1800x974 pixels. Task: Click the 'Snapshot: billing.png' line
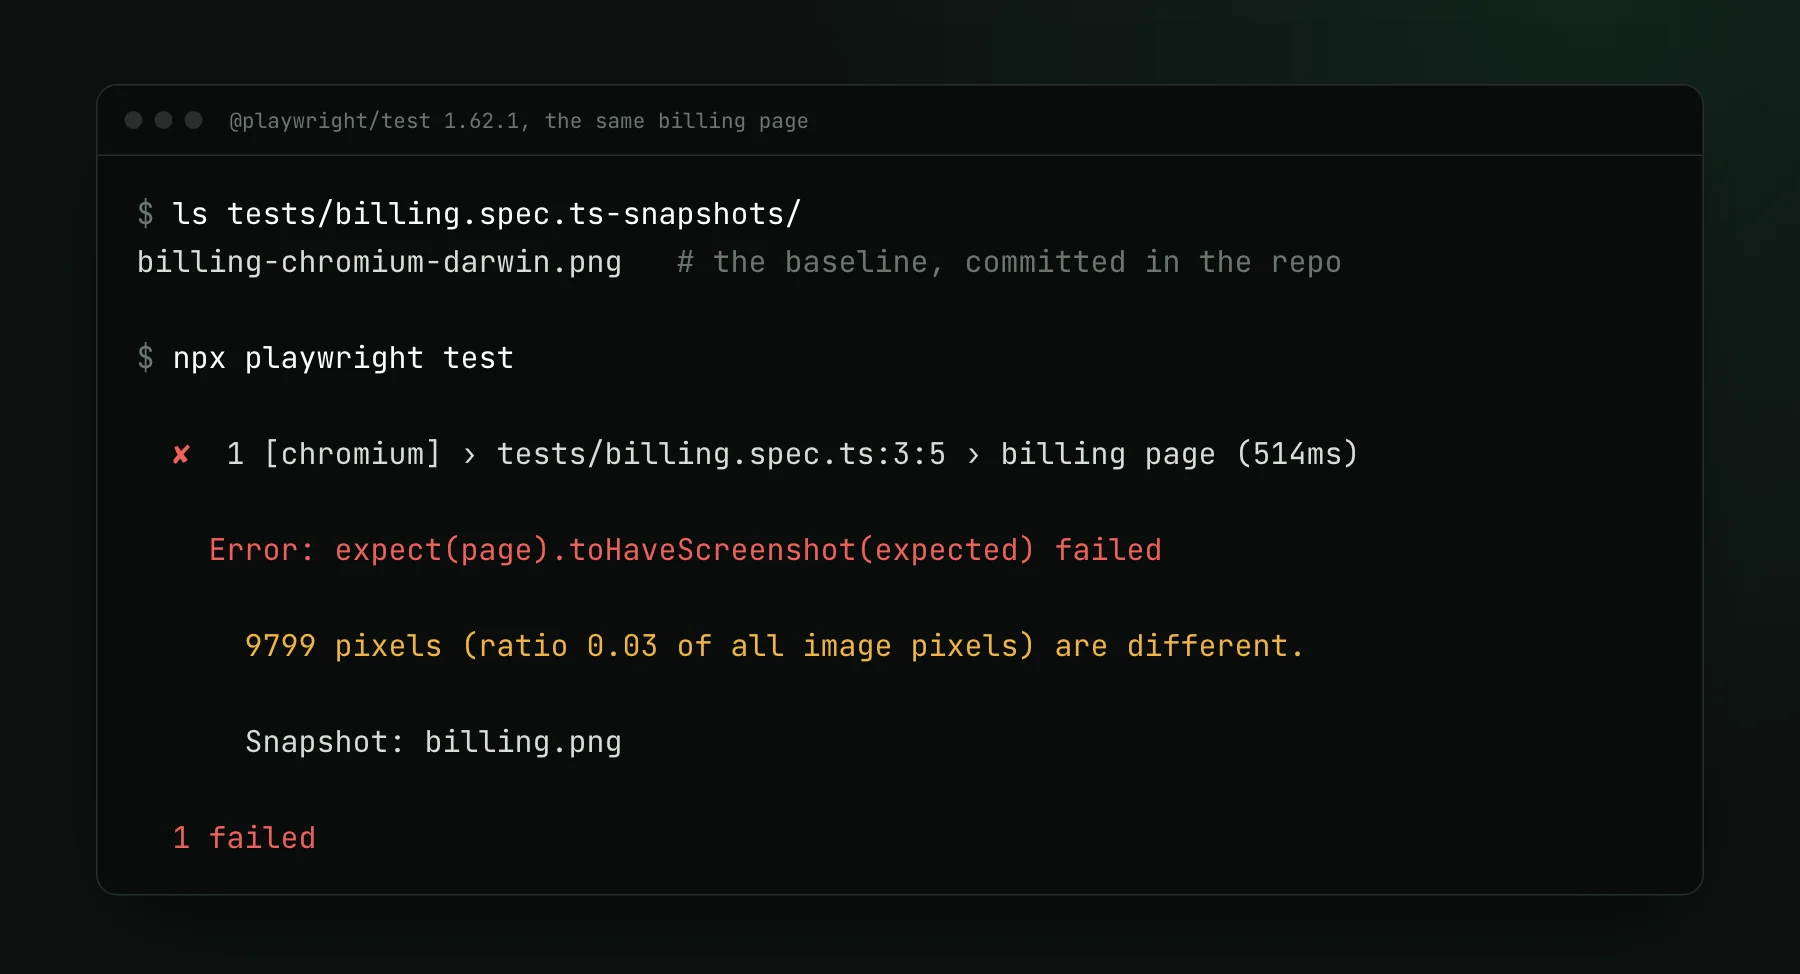(x=433, y=742)
